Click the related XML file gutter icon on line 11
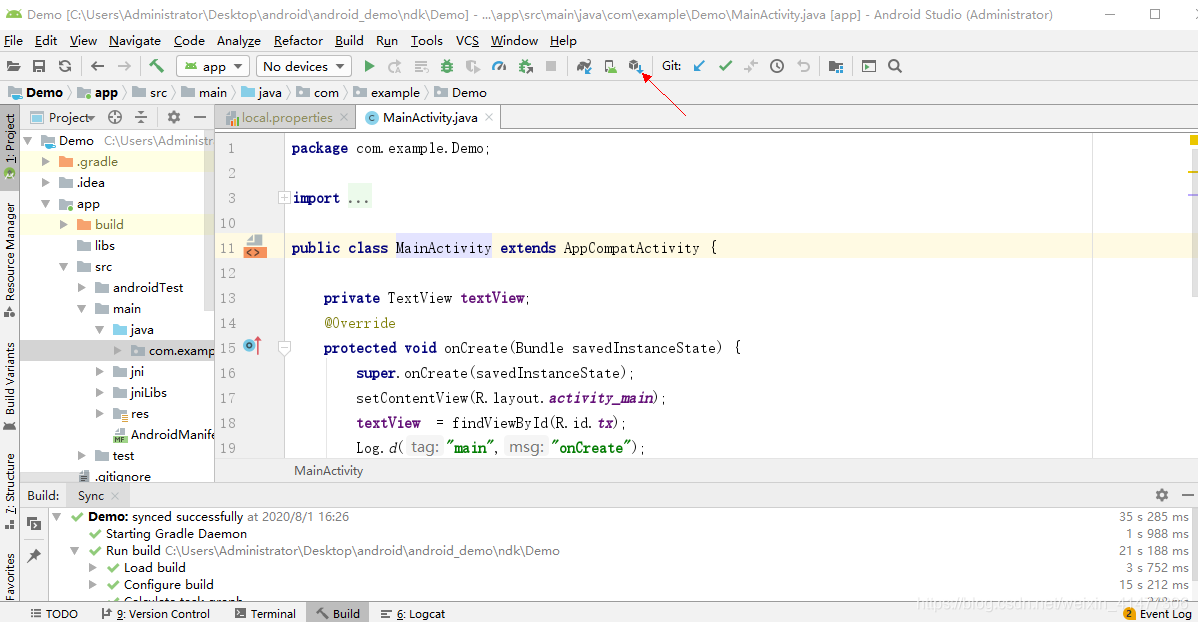Image resolution: width=1198 pixels, height=622 pixels. pyautogui.click(x=254, y=248)
